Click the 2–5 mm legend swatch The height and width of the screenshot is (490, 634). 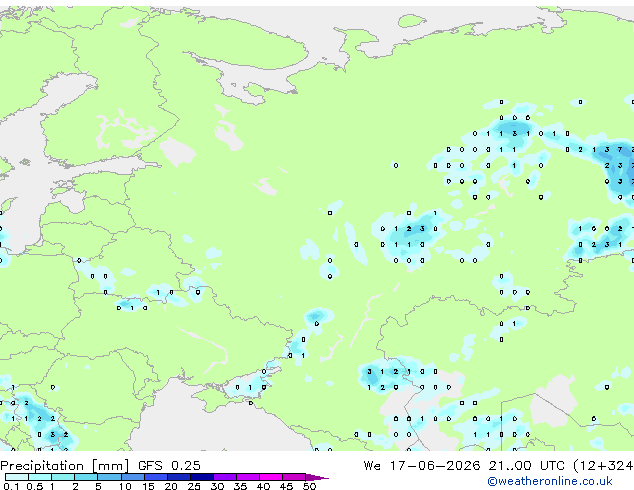click(x=86, y=477)
